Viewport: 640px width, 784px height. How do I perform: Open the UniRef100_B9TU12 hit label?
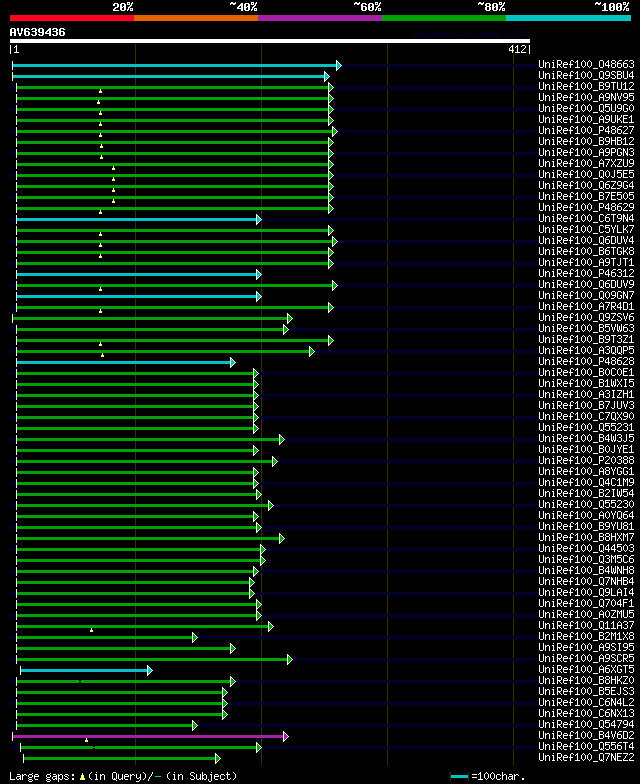[586, 86]
